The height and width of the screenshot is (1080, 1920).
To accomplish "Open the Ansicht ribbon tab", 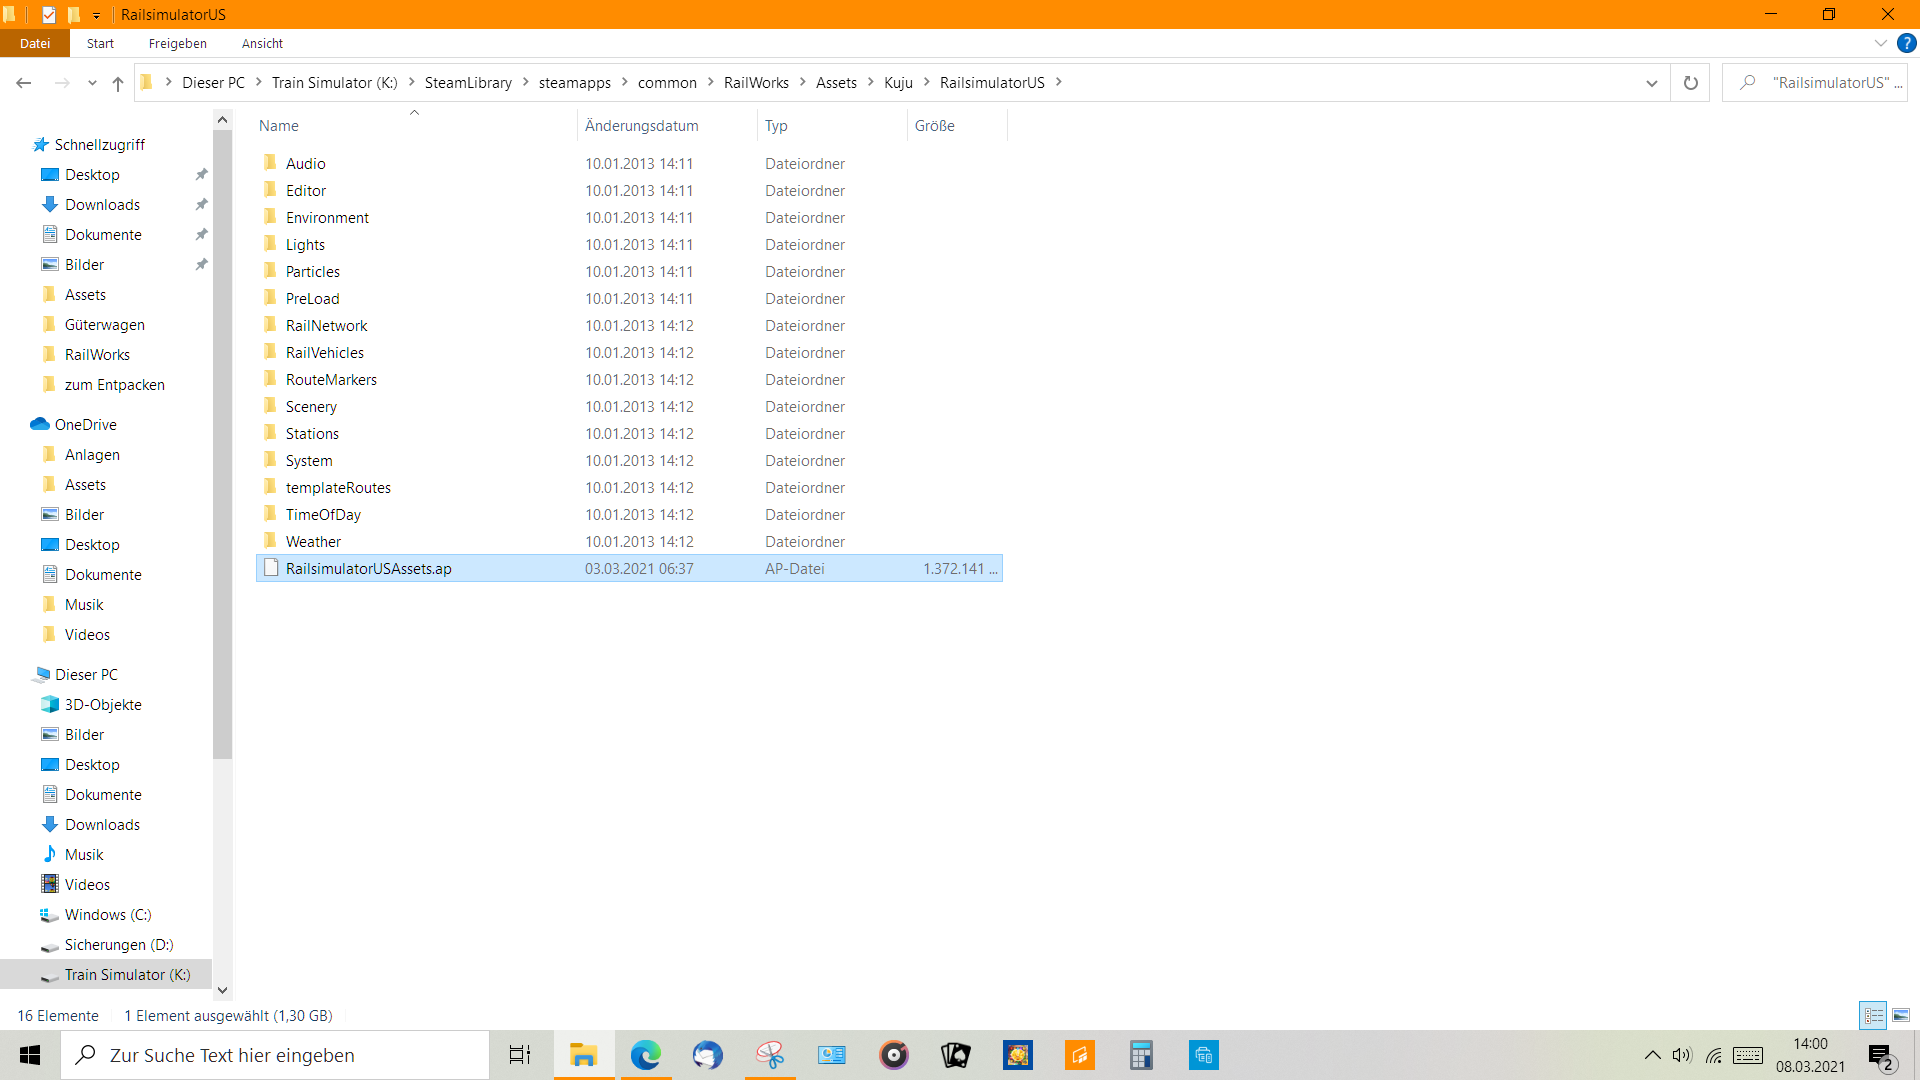I will (x=262, y=43).
